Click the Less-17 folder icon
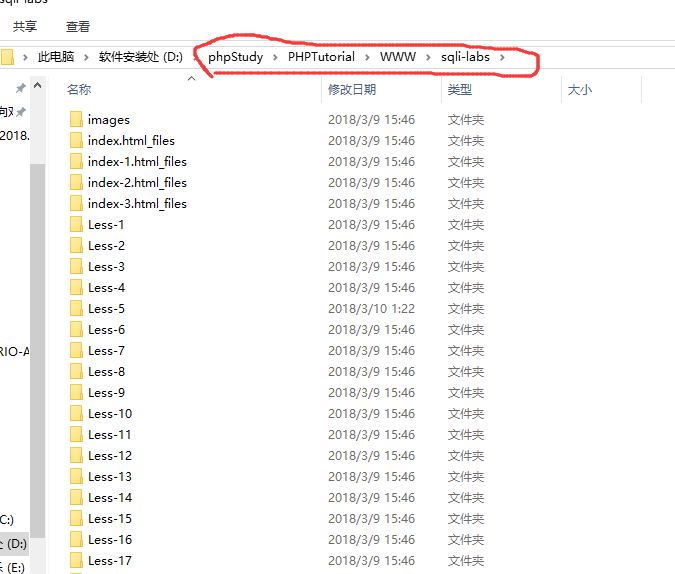This screenshot has height=574, width=675. 76,561
